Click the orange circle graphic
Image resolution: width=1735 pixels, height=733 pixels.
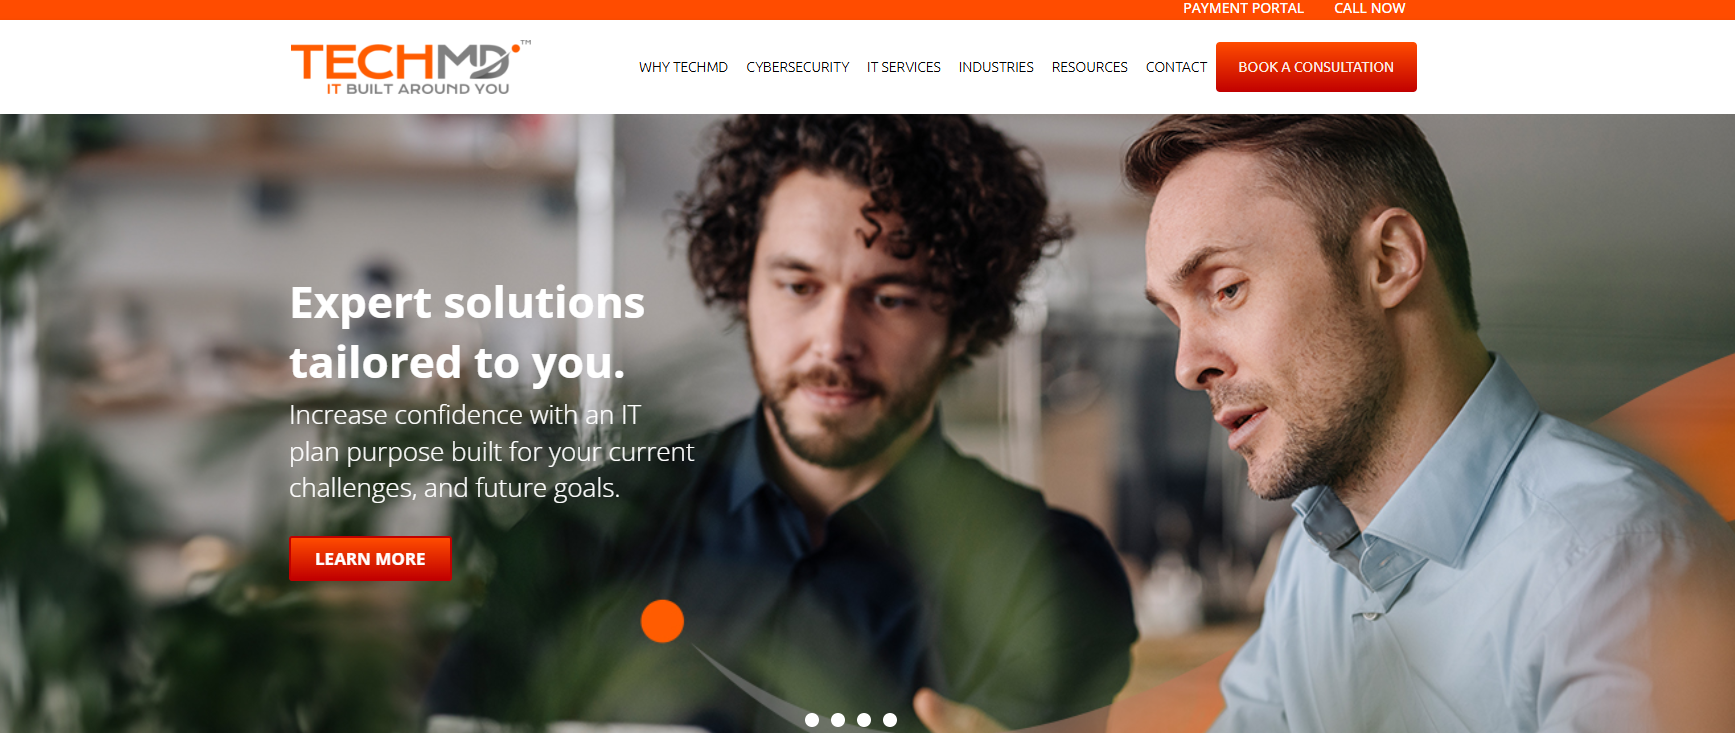coord(662,621)
